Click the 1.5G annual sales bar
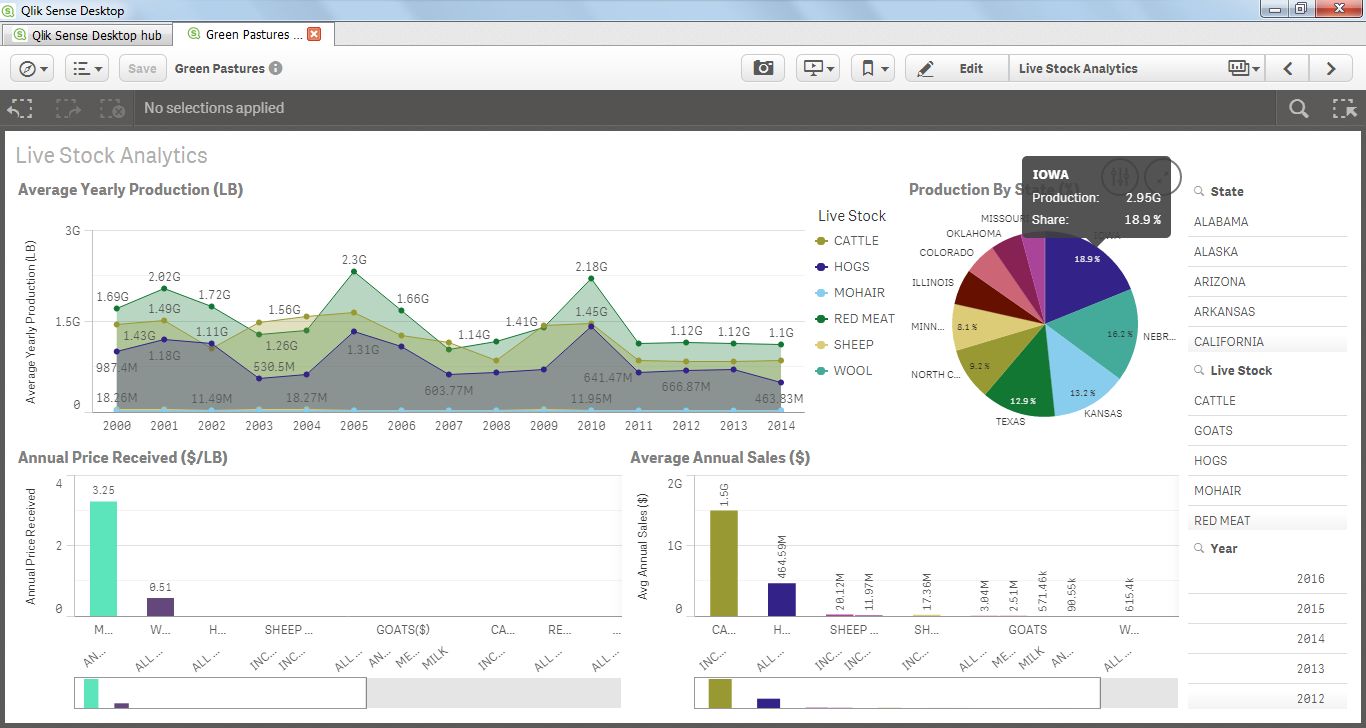 click(x=724, y=563)
